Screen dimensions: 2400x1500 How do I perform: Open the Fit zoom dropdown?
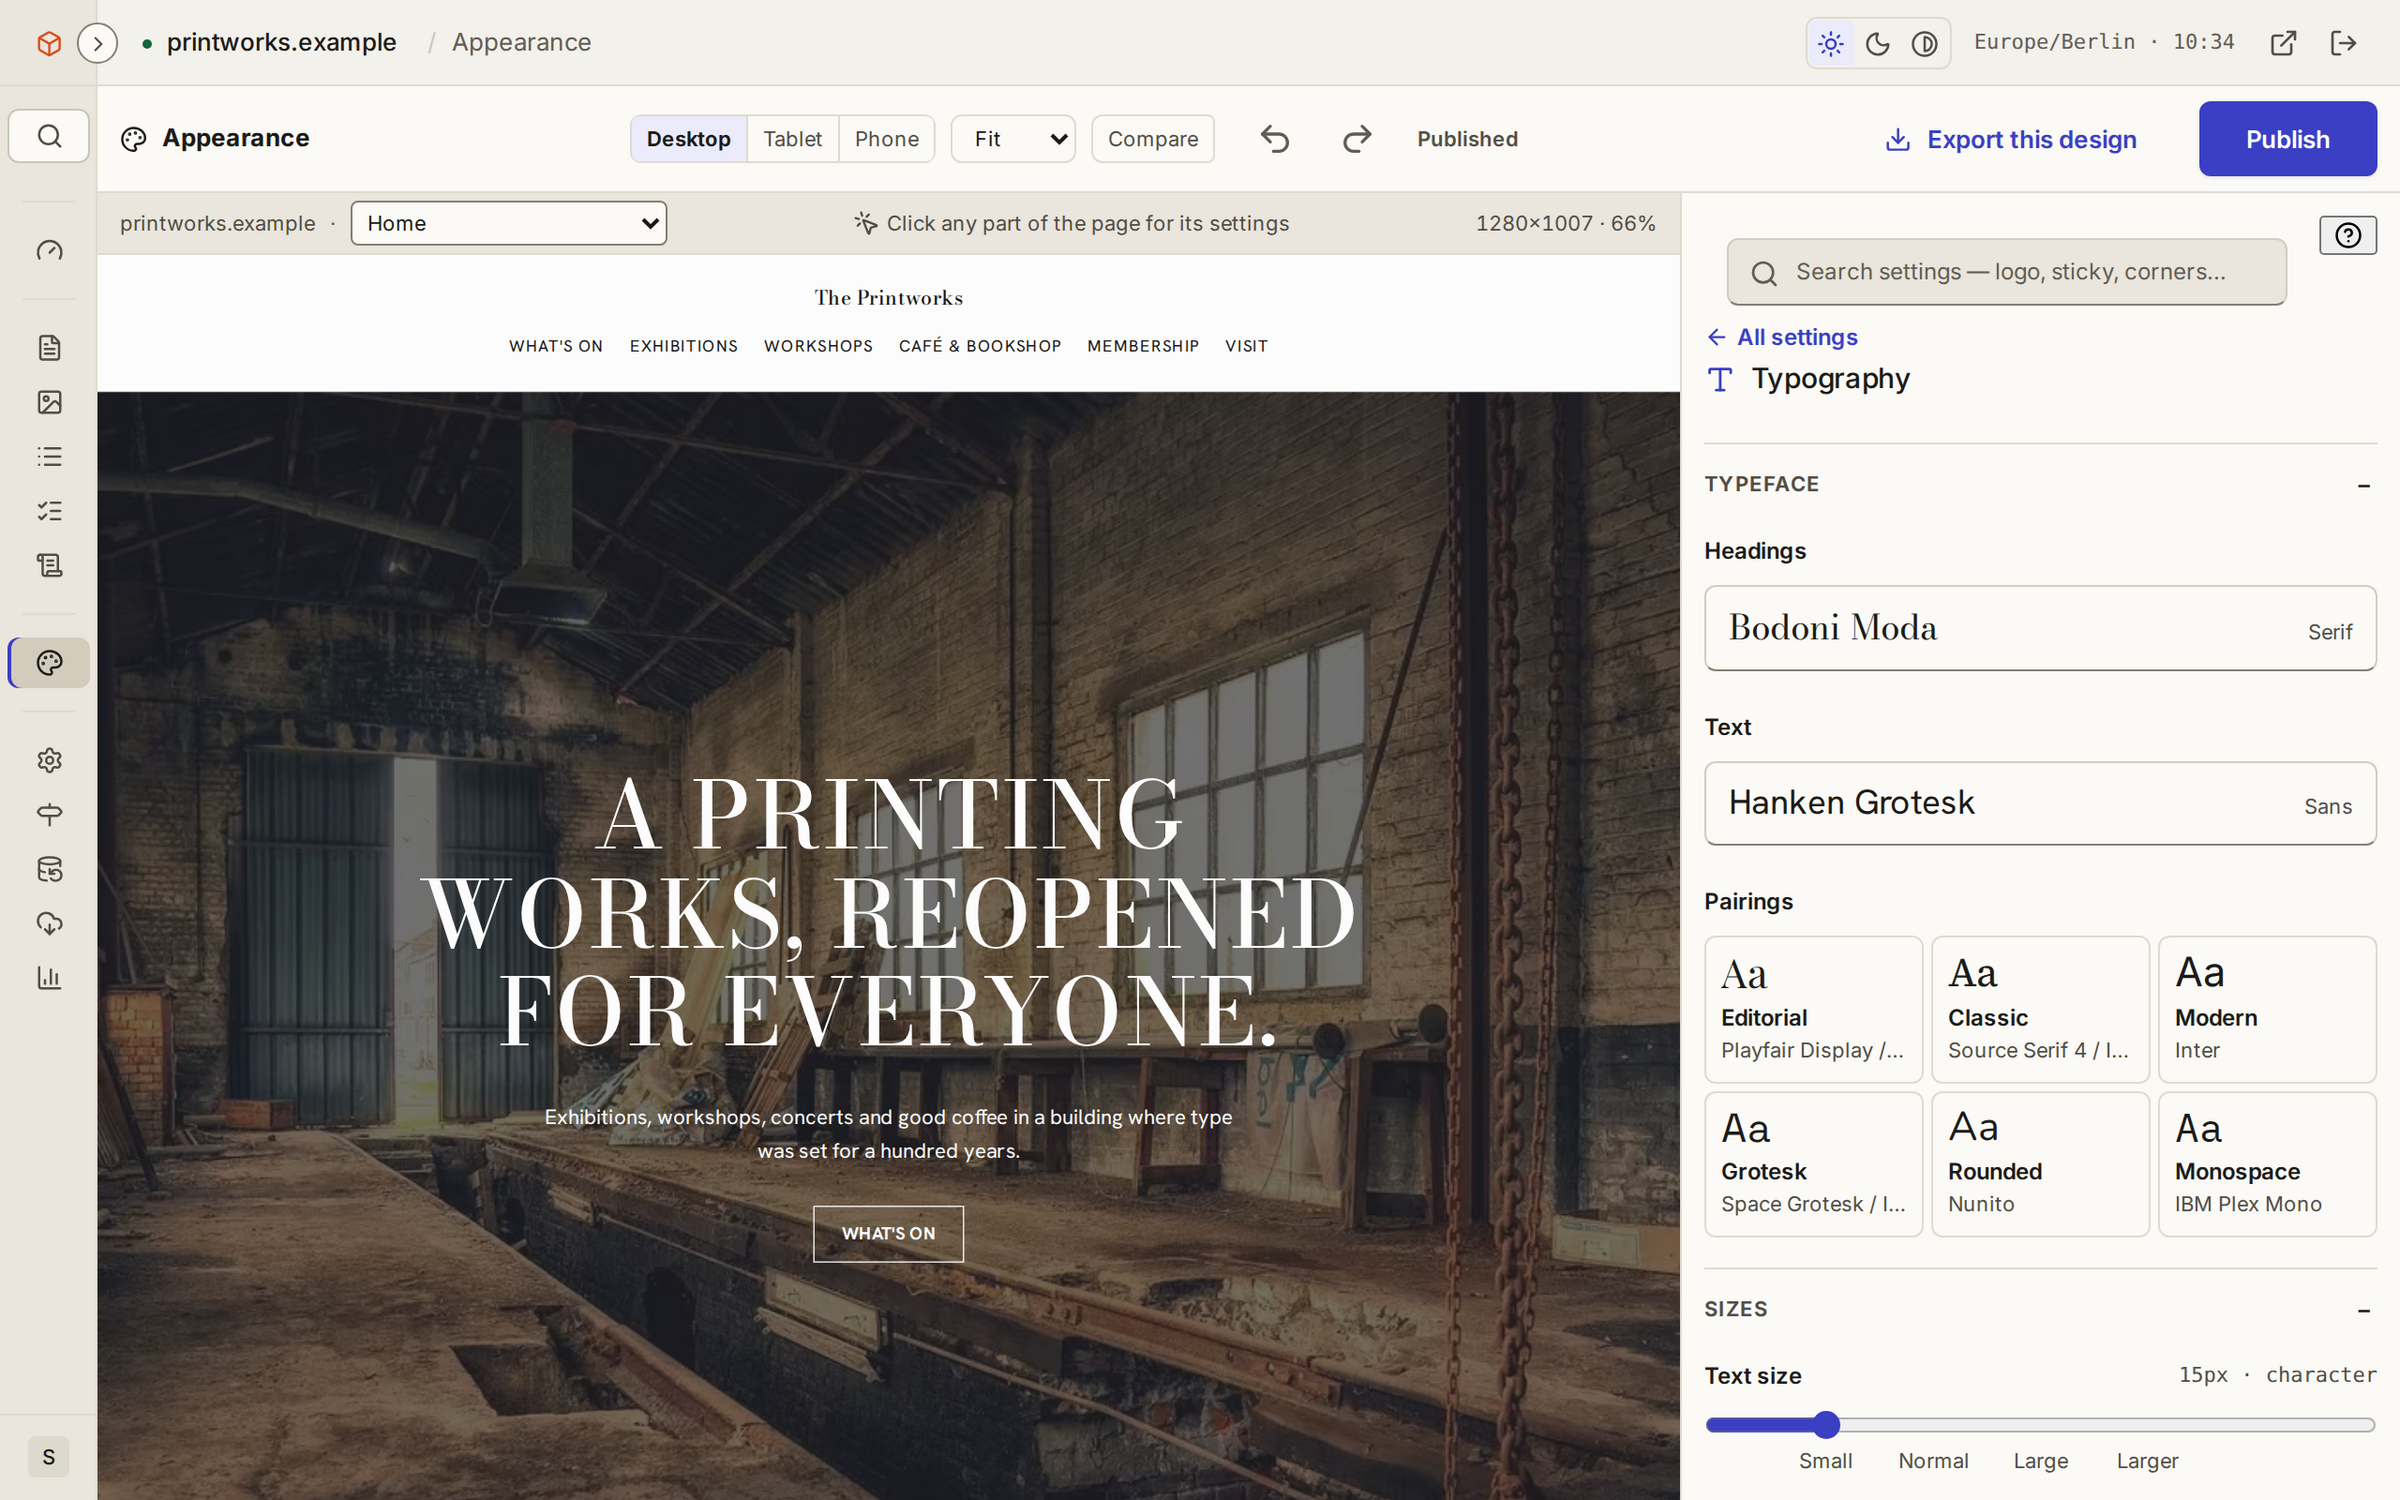tap(1013, 139)
